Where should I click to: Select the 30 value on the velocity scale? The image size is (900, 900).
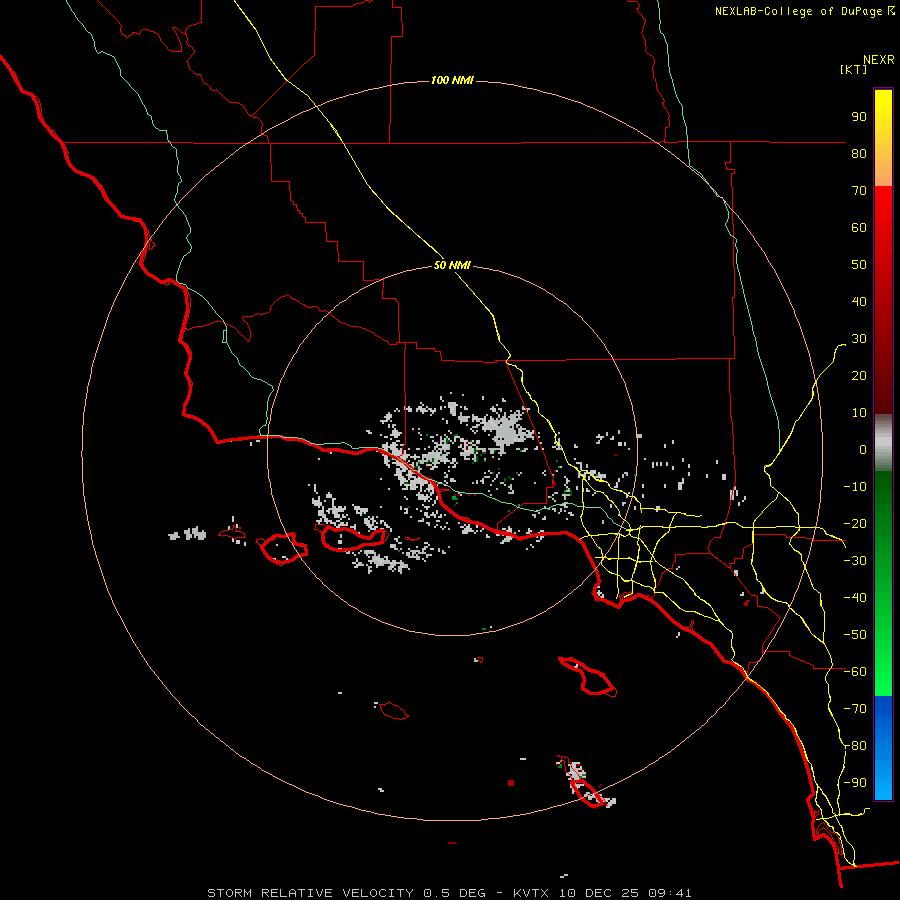coord(859,339)
